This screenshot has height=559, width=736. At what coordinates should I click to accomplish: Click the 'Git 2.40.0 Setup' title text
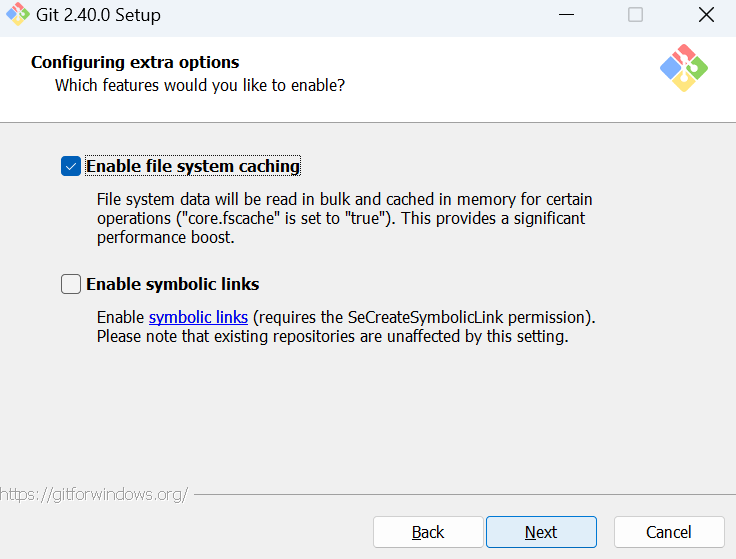(x=99, y=15)
